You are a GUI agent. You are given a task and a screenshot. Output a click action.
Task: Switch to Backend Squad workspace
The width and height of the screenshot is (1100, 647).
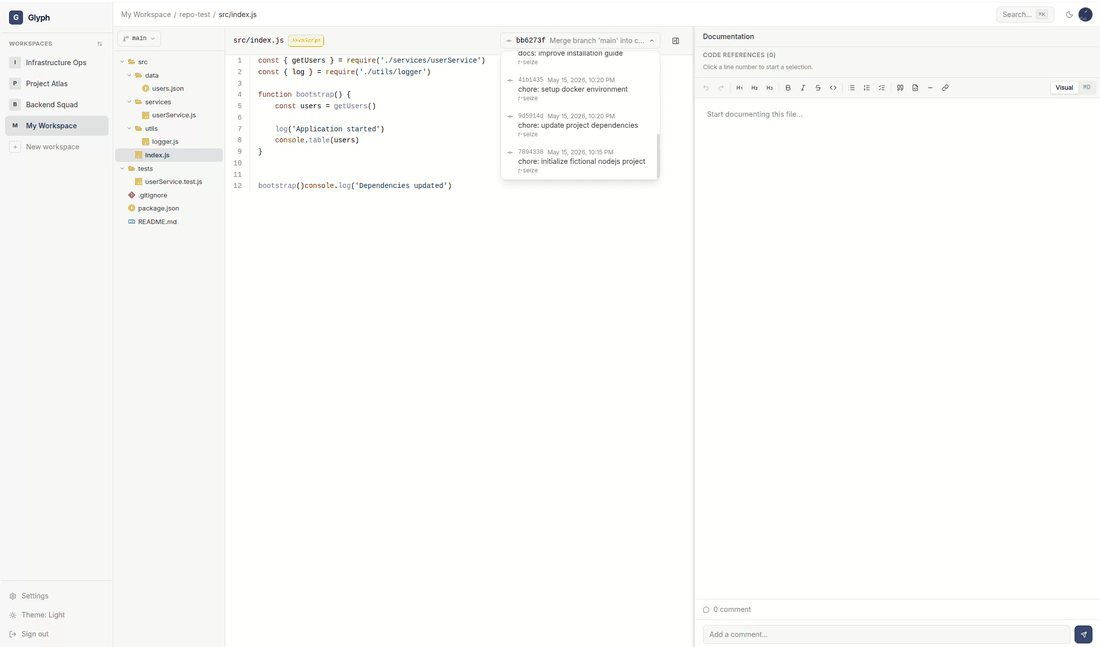[x=56, y=105]
